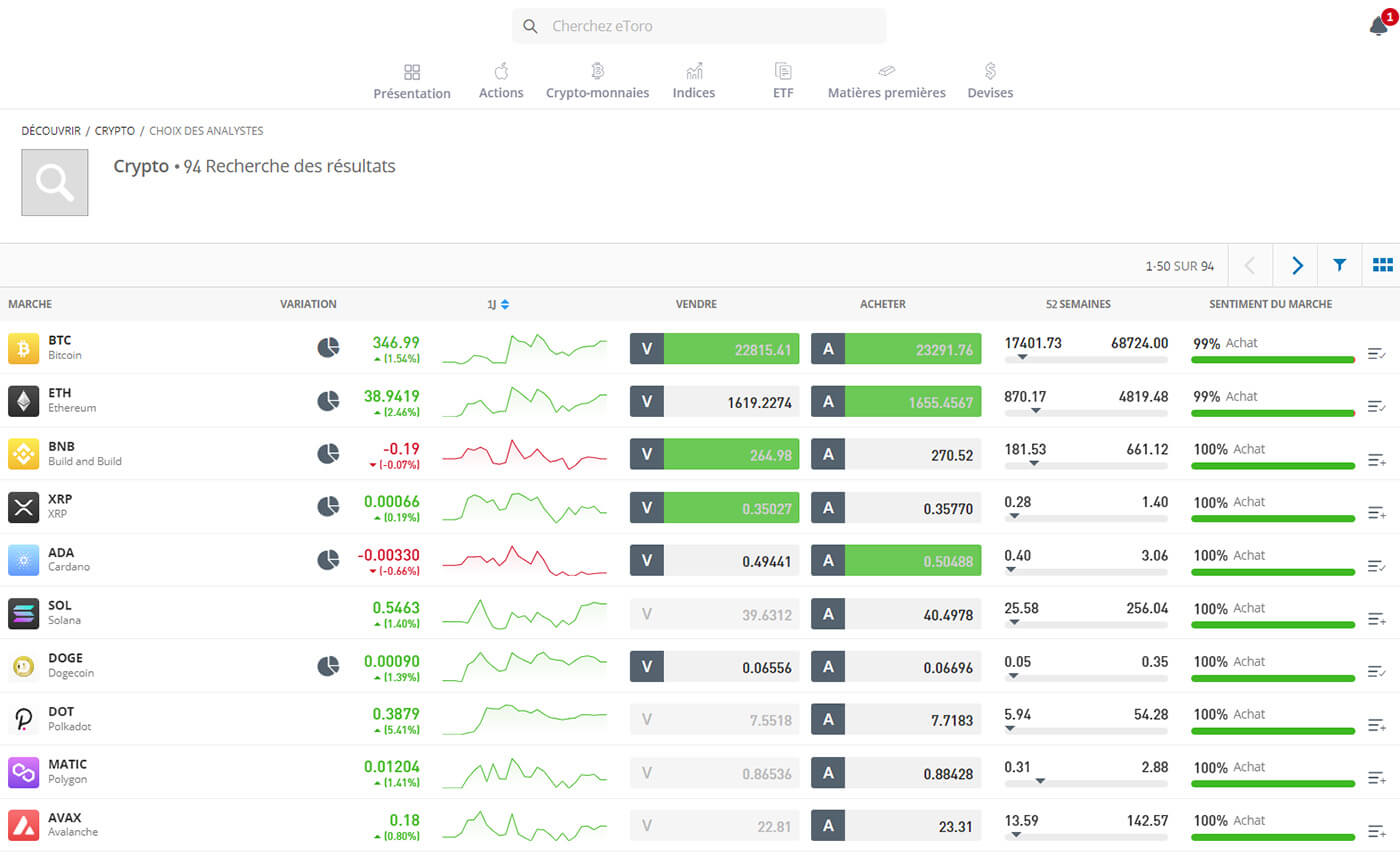The width and height of the screenshot is (1400, 857).
Task: Open the ETH portfolio pie chart icon
Action: pos(328,401)
